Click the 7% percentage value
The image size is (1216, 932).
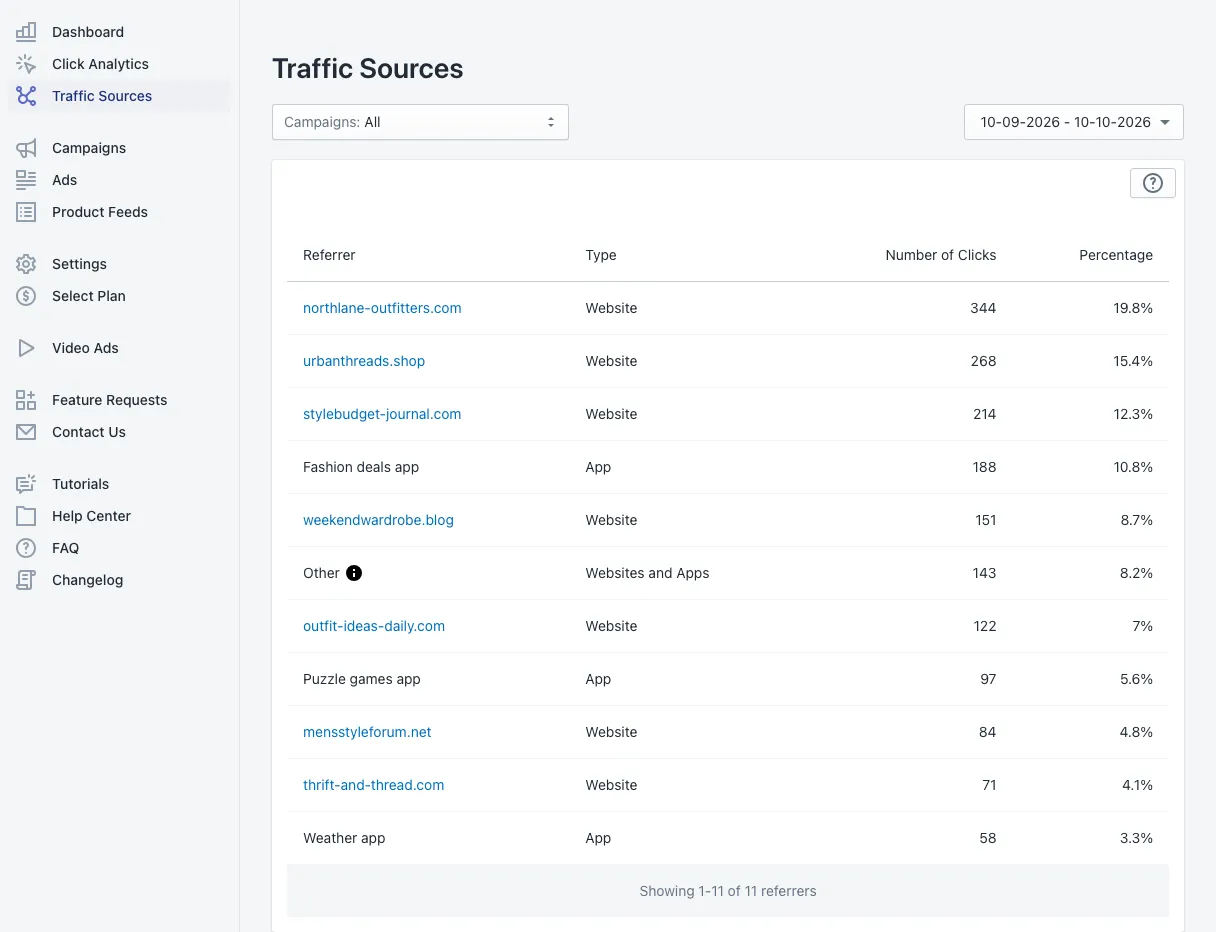click(x=1142, y=626)
